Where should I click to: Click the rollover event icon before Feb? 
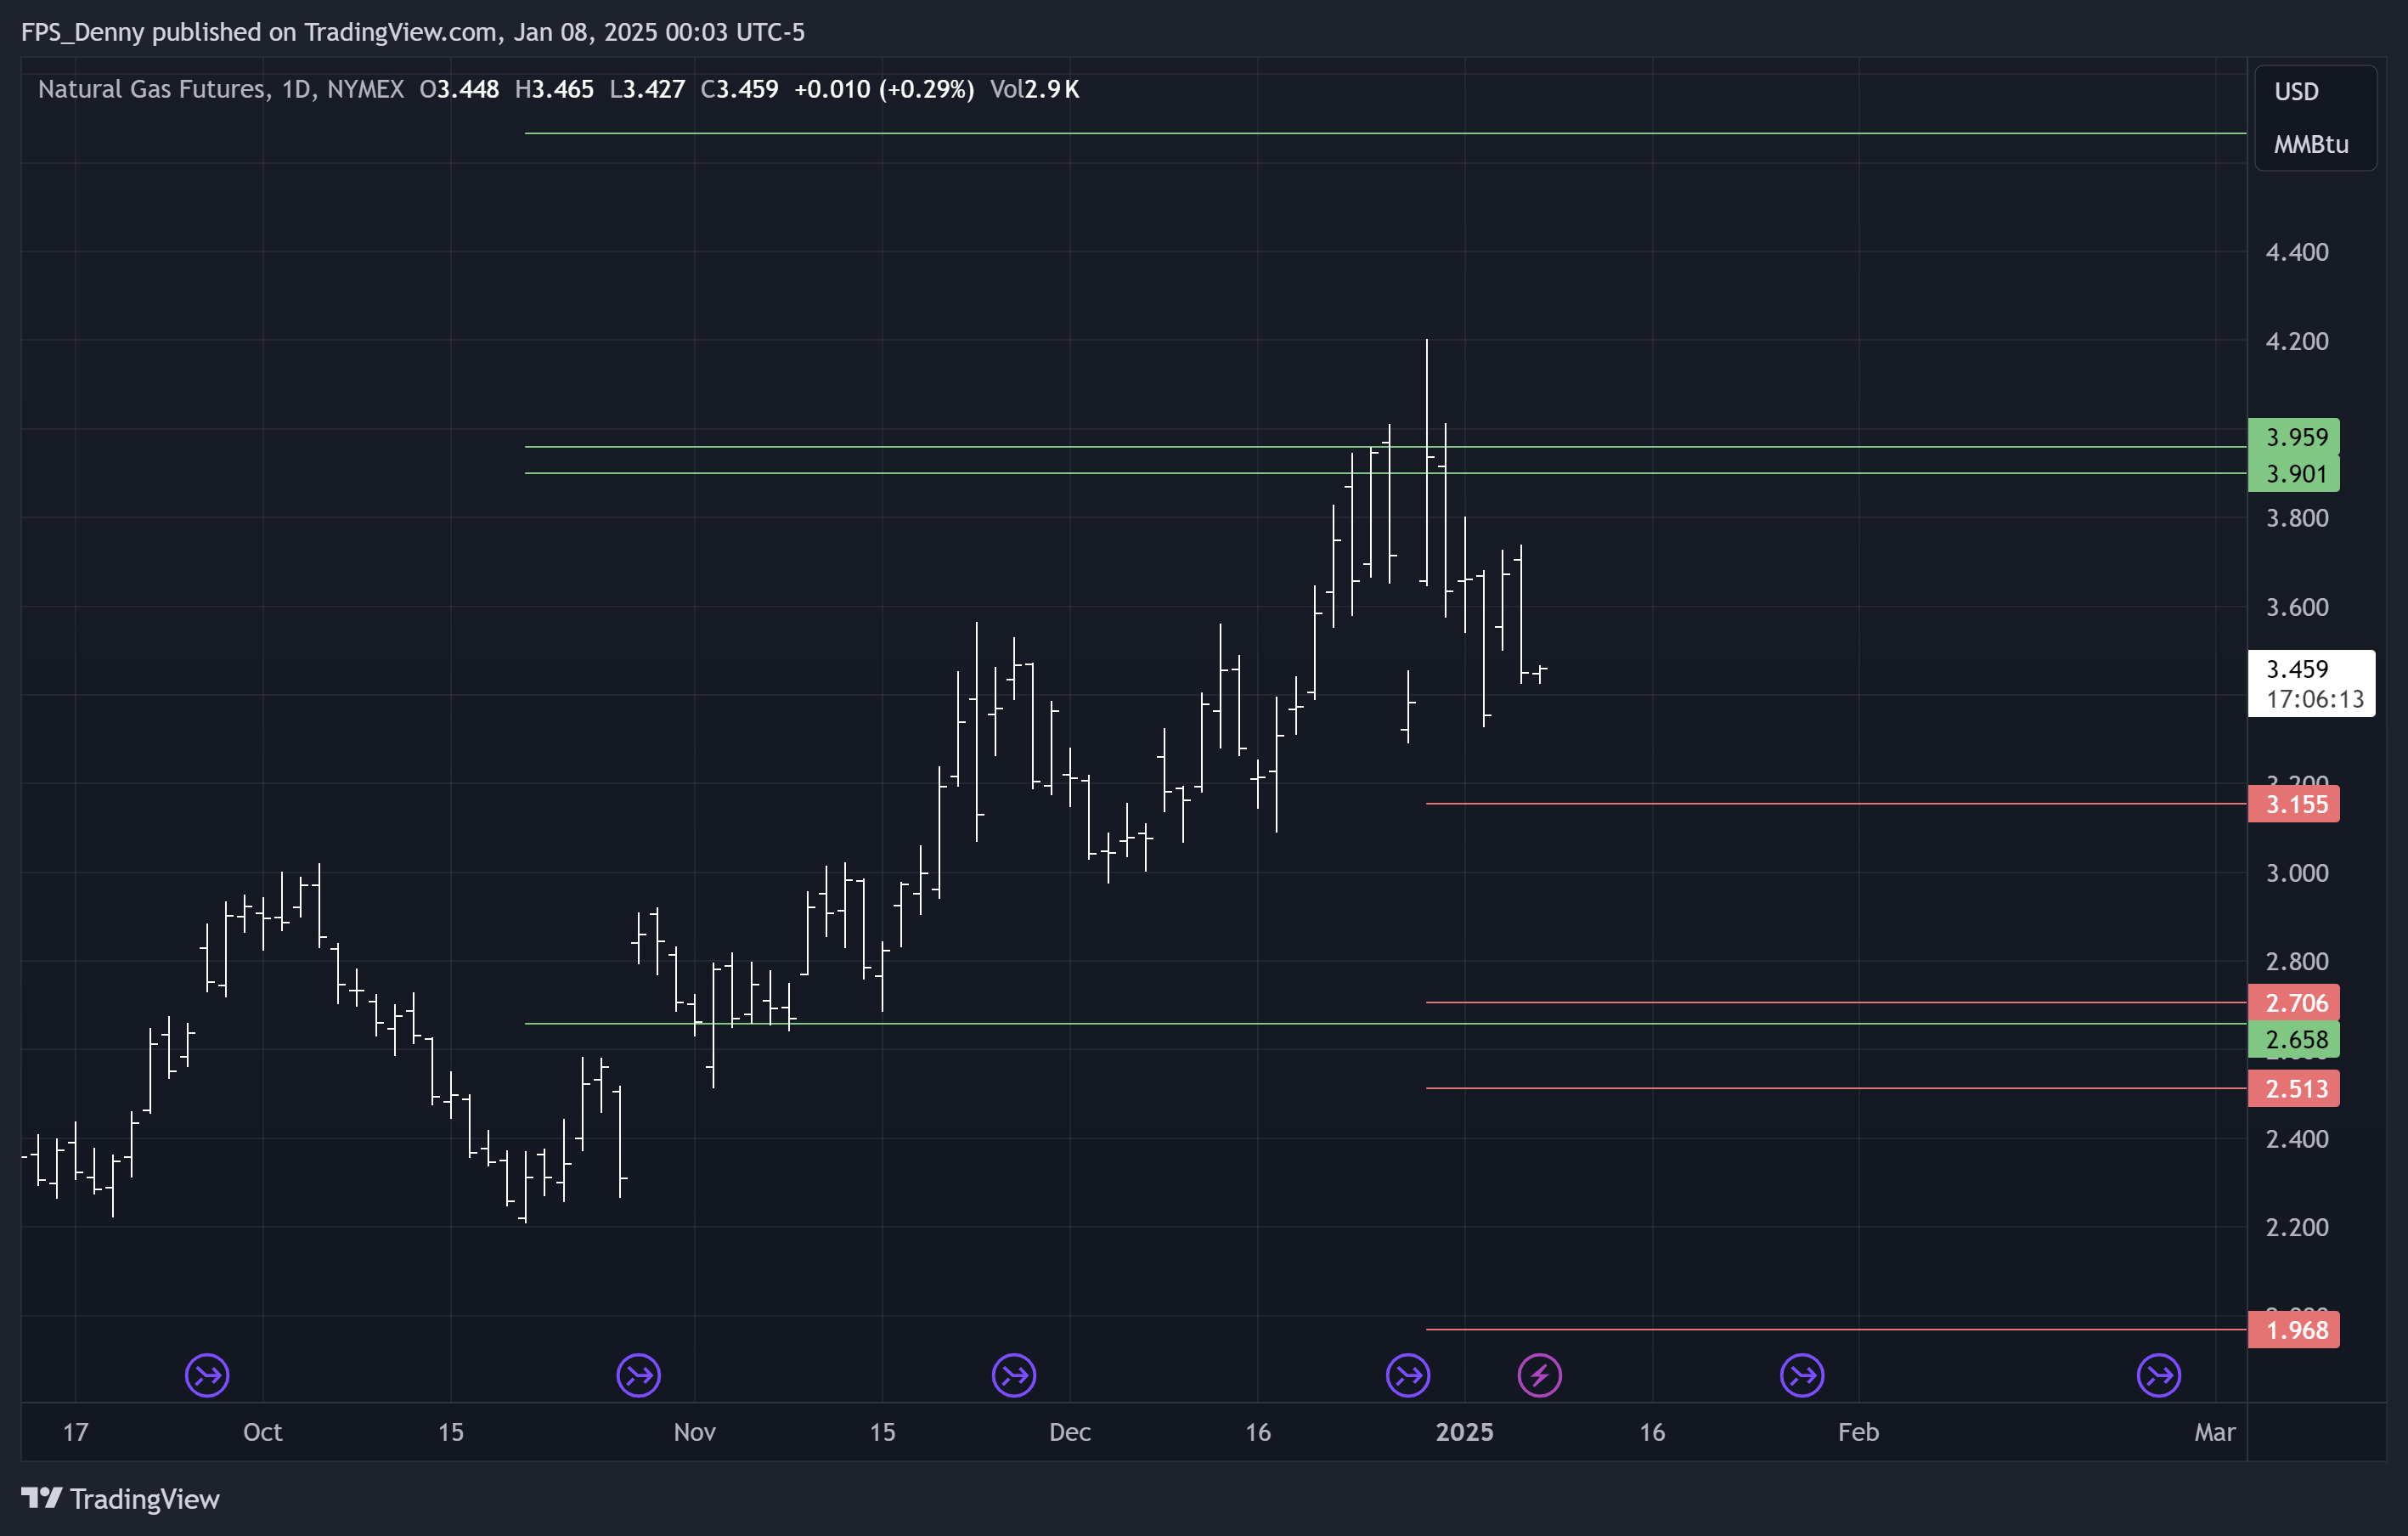[1802, 1376]
